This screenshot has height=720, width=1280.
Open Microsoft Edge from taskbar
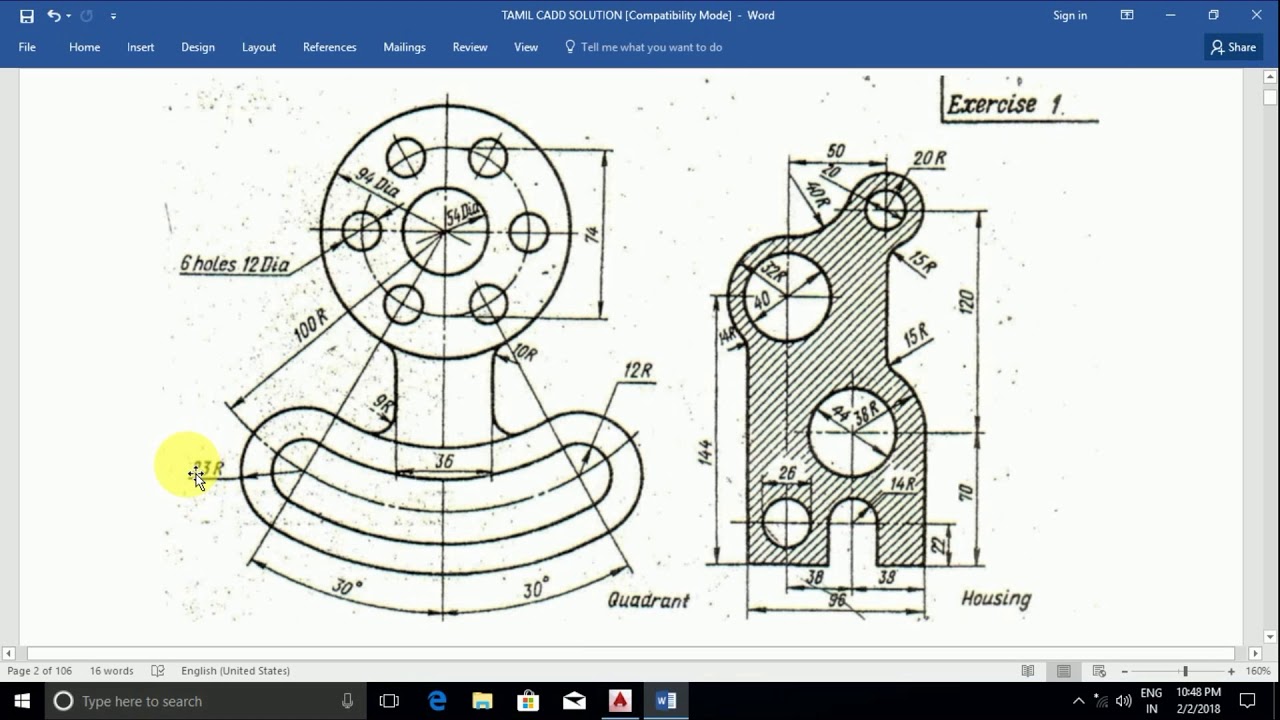click(437, 701)
